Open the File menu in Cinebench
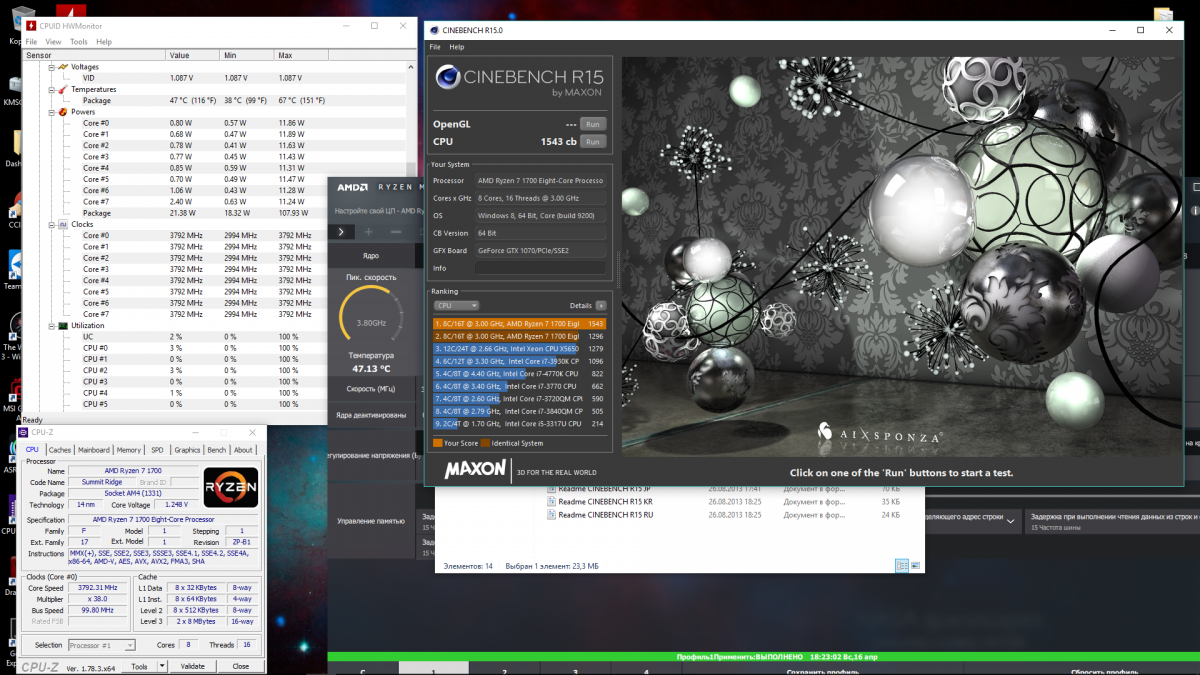Viewport: 1200px width, 675px height. (x=435, y=47)
